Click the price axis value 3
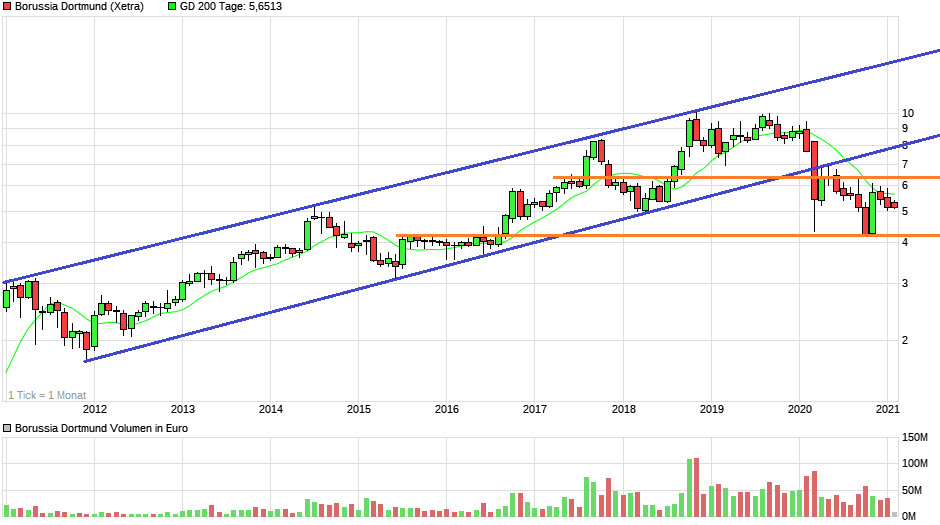The image size is (940, 525). click(905, 283)
